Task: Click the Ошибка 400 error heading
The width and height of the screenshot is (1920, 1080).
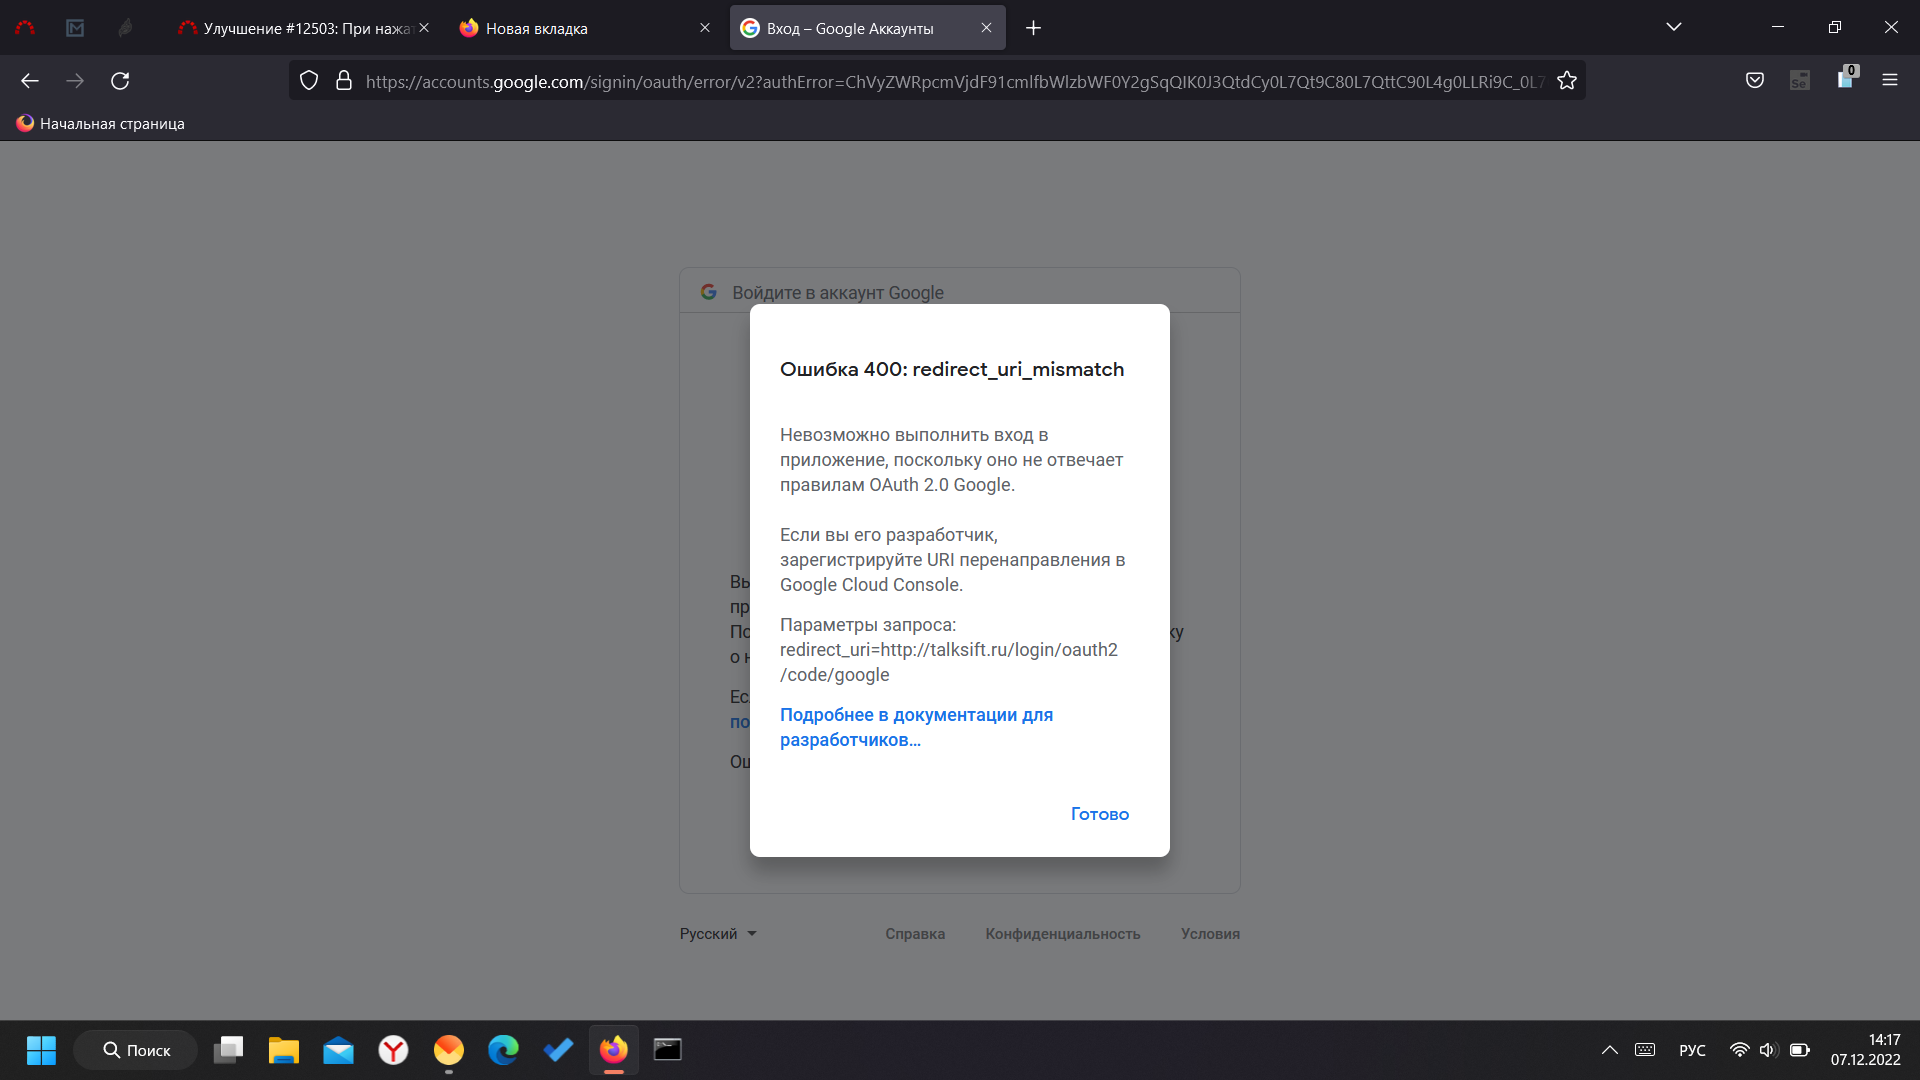Action: tap(952, 370)
